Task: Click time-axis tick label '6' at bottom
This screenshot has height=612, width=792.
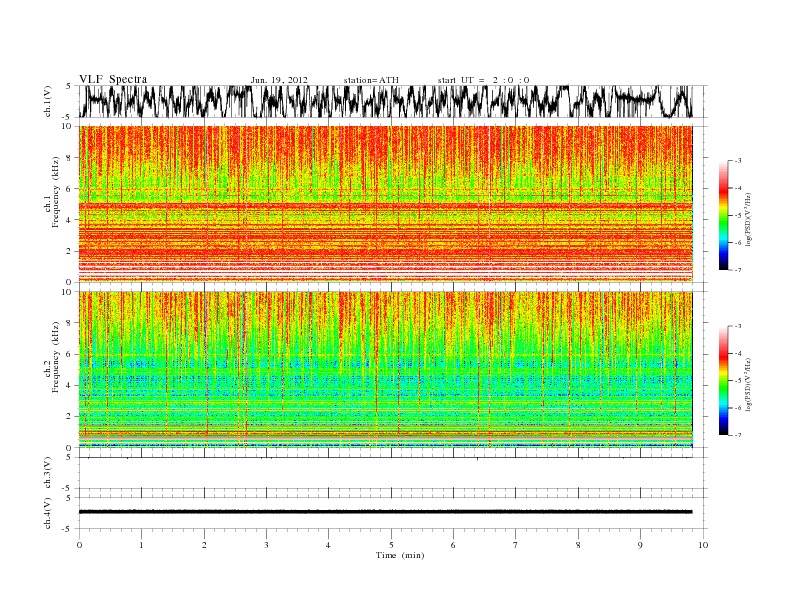Action: (x=453, y=545)
